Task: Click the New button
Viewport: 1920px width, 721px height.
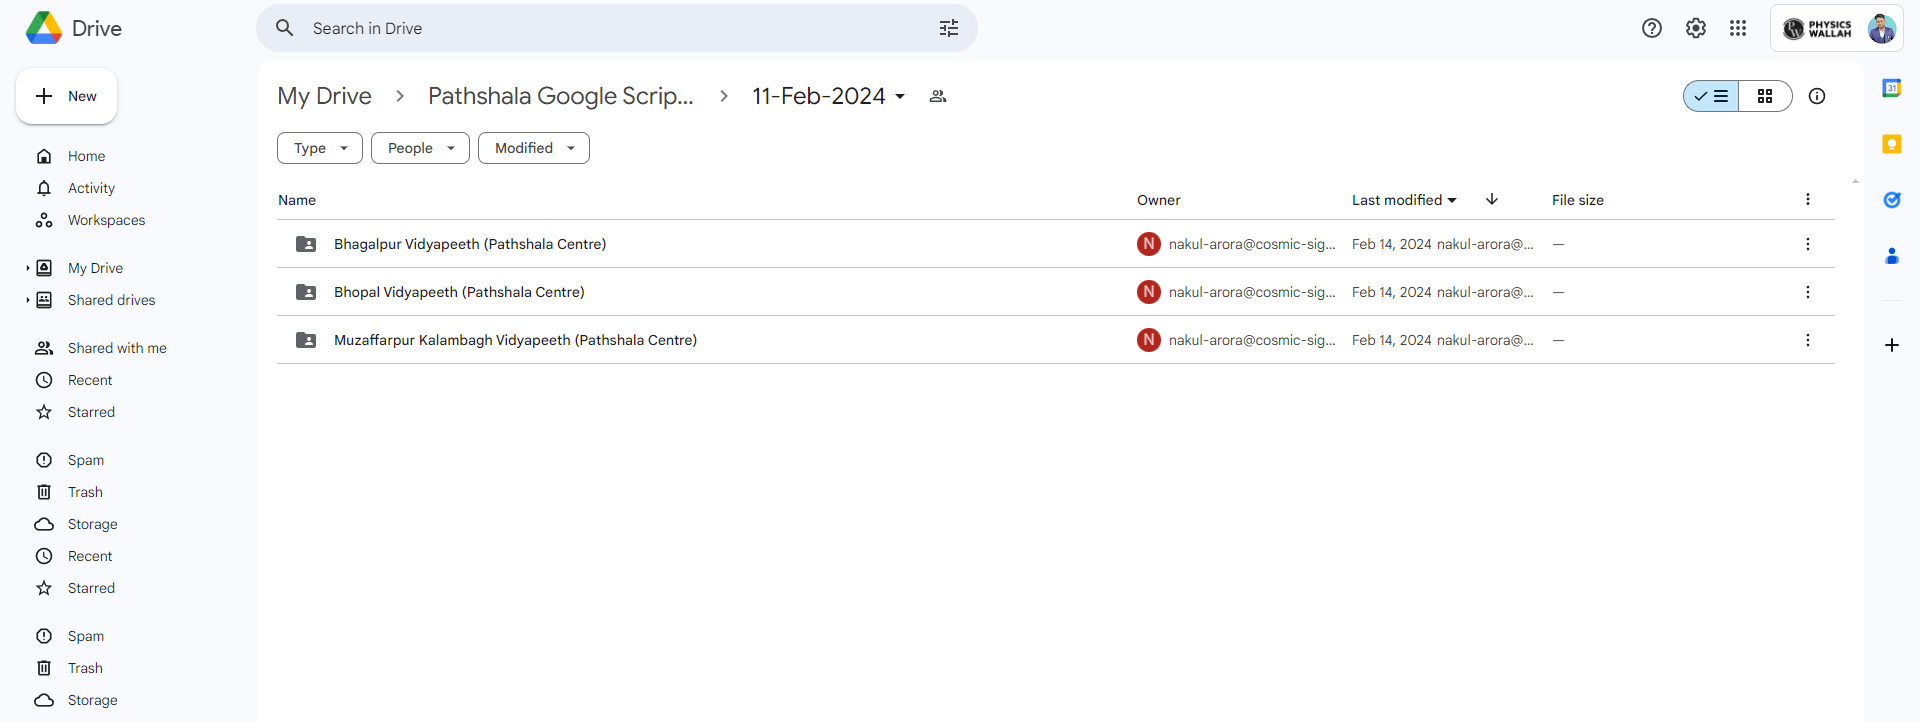Action: [66, 96]
